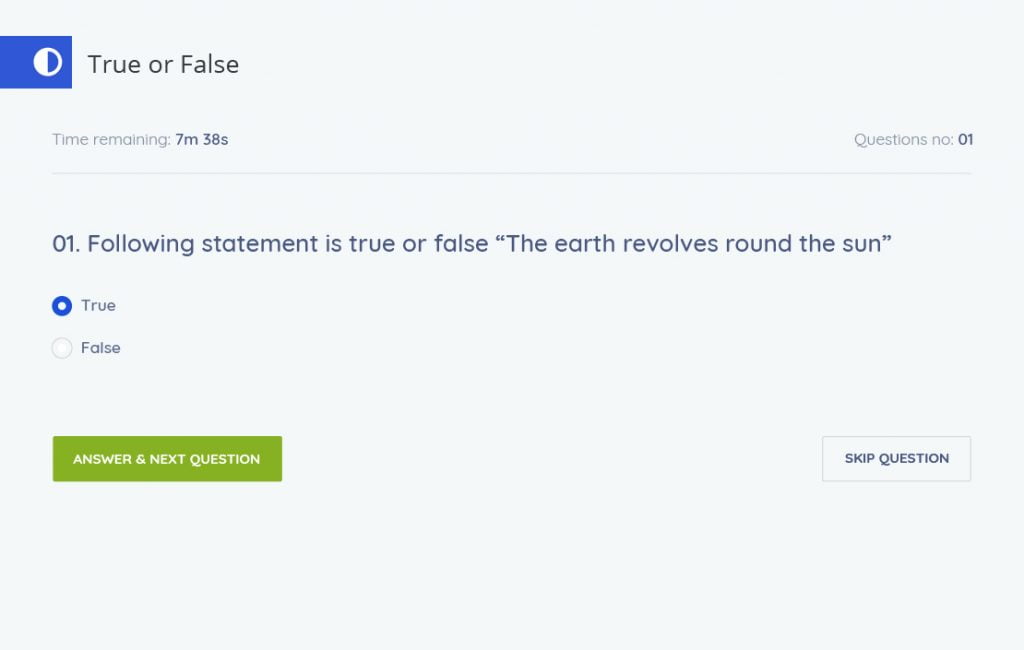Select the True radio button
Image resolution: width=1024 pixels, height=650 pixels.
pyautogui.click(x=62, y=306)
